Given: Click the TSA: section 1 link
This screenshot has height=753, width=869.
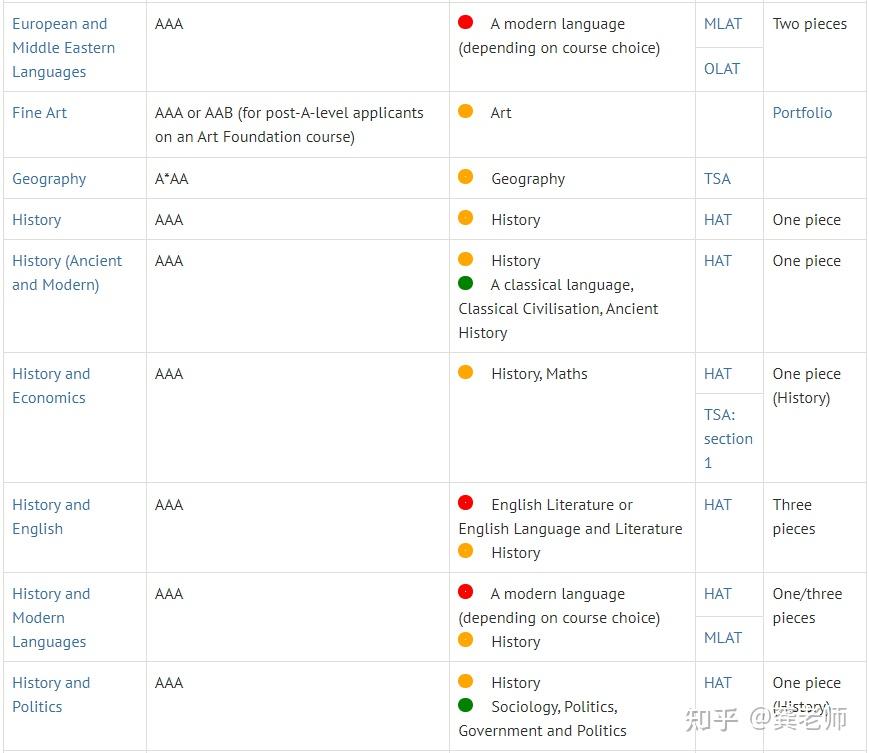Looking at the screenshot, I should pyautogui.click(x=727, y=439).
